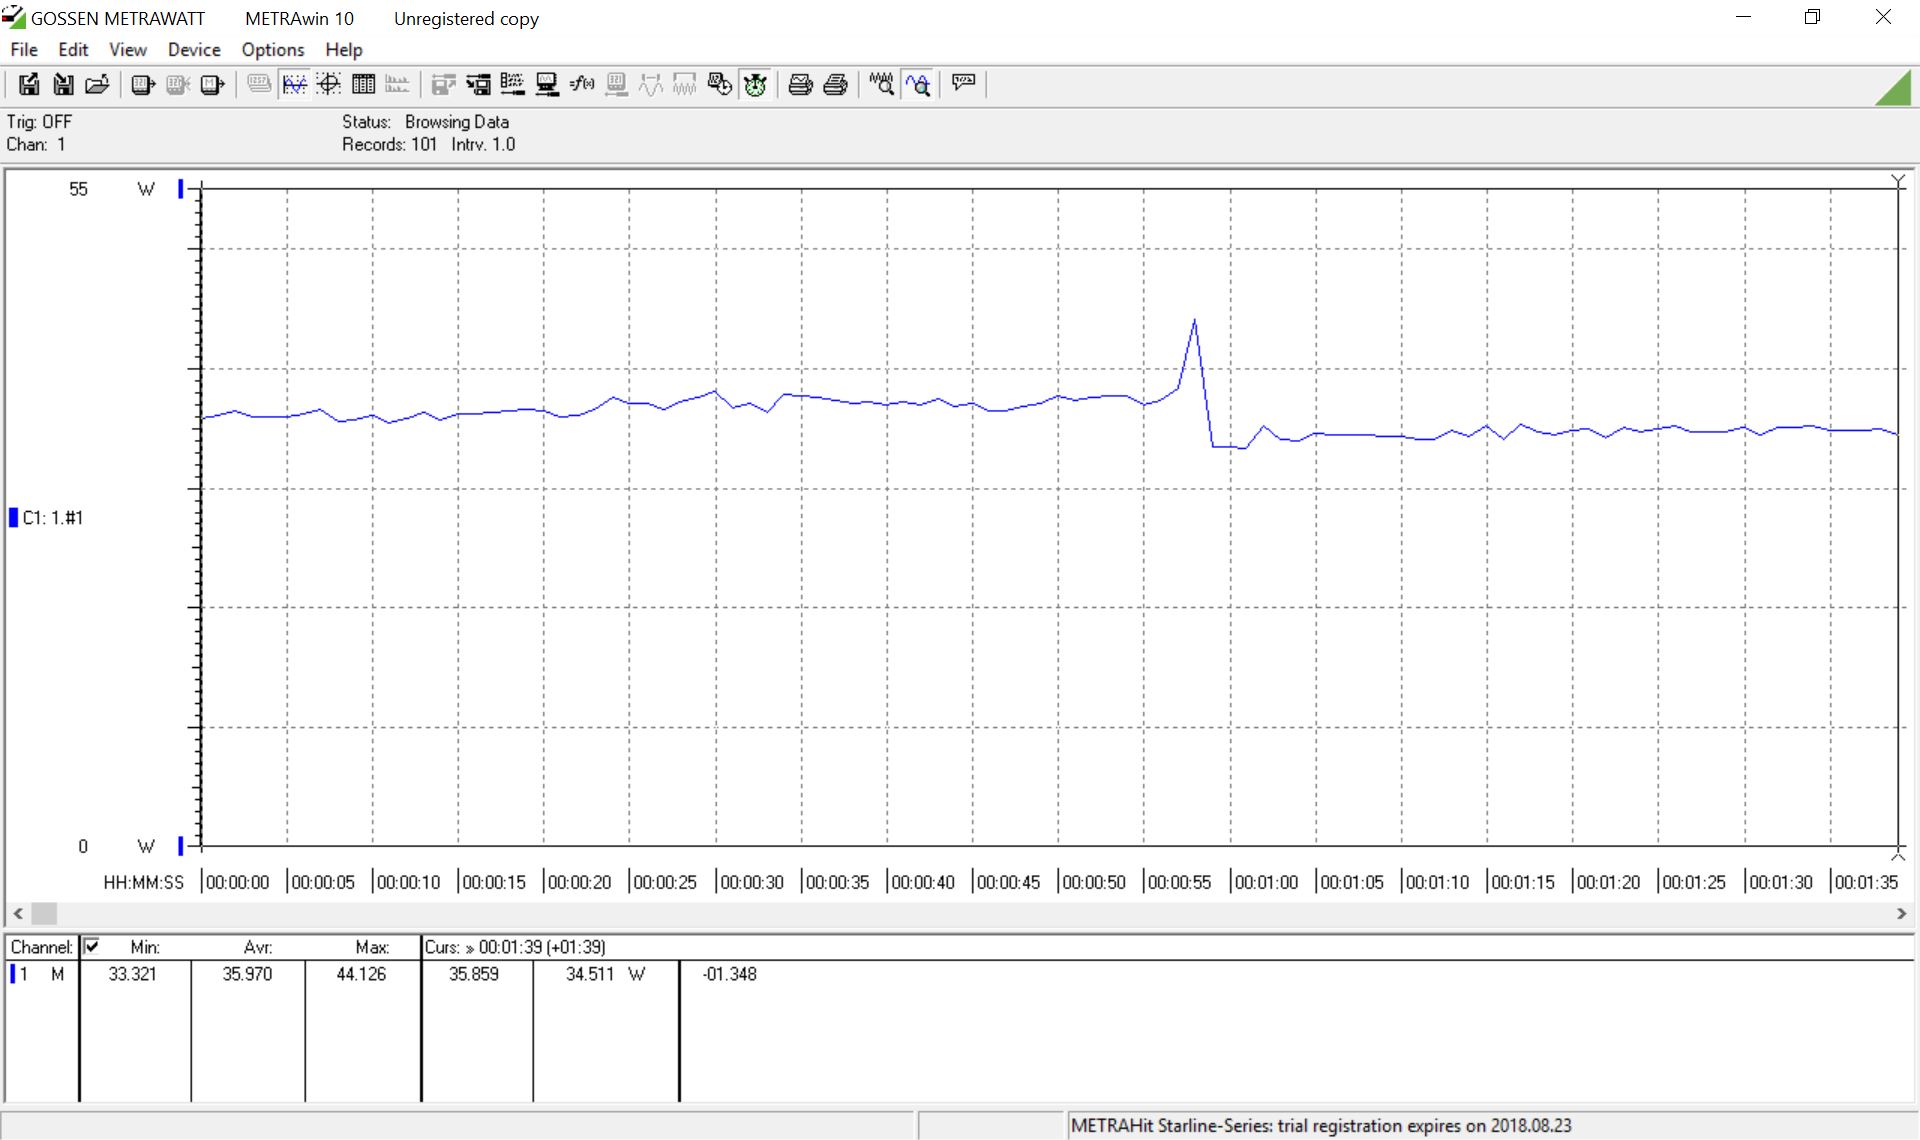Viewport: 1920px width, 1140px height.
Task: Click the first save disk icon
Action: (29, 85)
